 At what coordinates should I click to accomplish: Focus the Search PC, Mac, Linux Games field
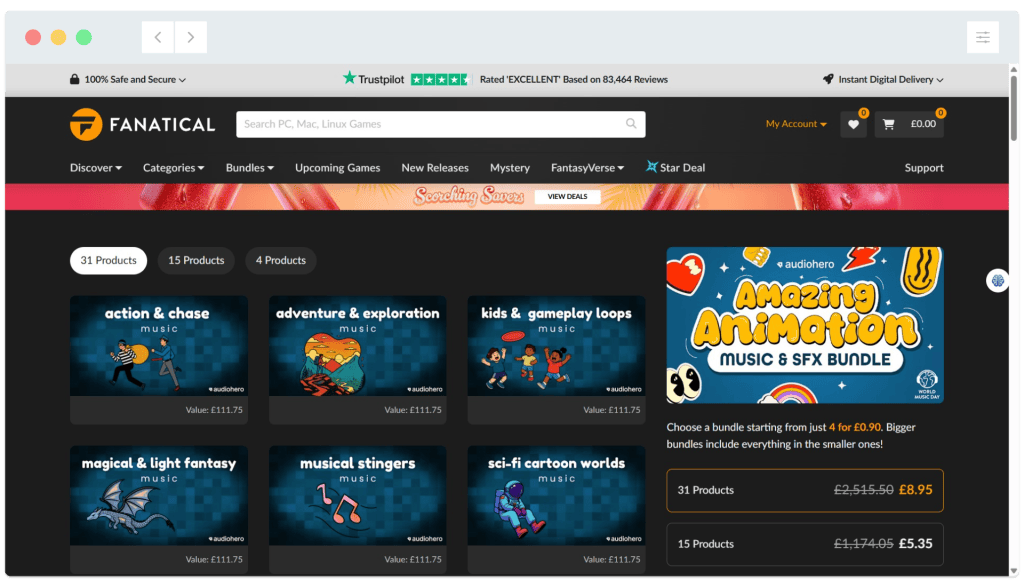440,124
